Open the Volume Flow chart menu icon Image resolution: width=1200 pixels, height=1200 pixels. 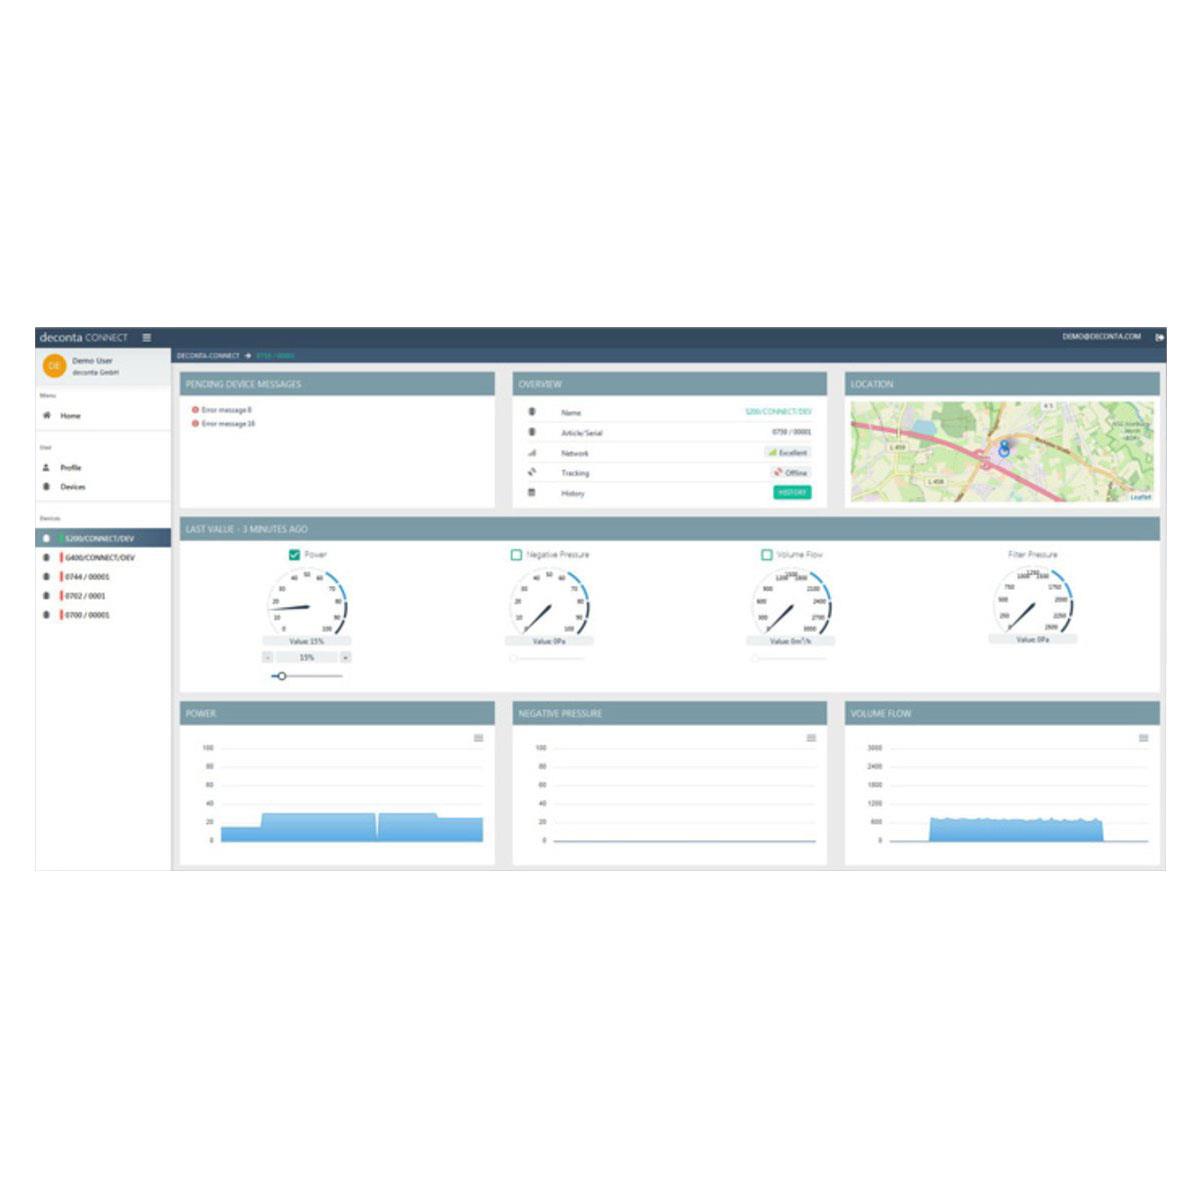[1143, 738]
